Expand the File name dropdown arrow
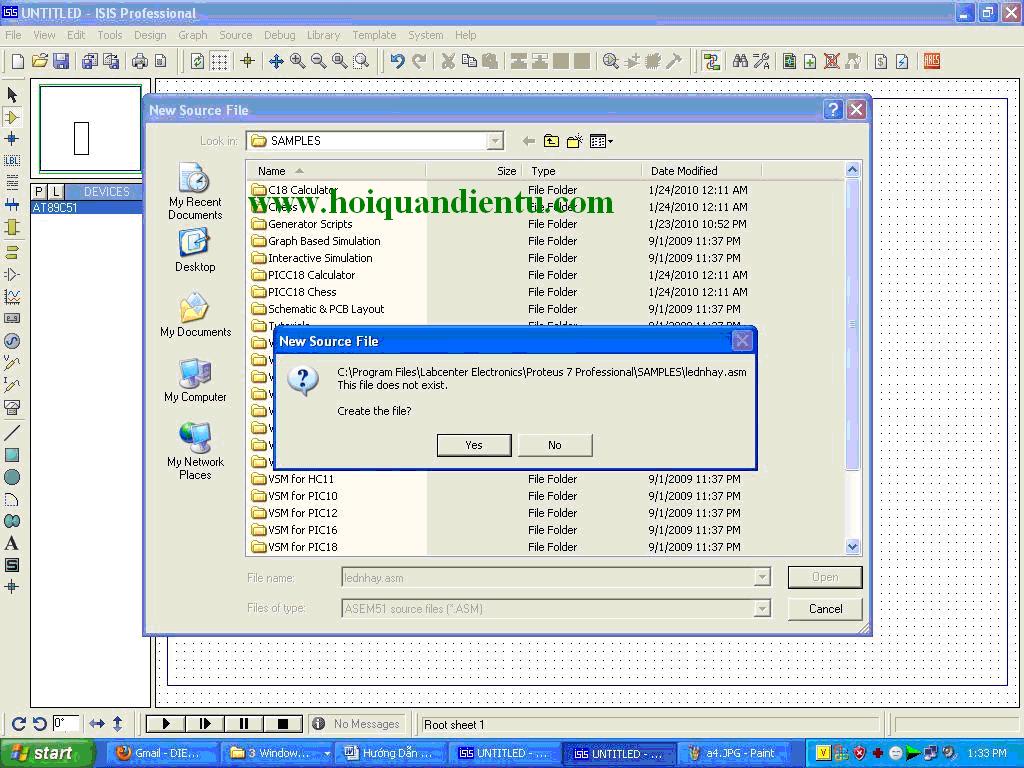This screenshot has height=768, width=1024. tap(761, 577)
